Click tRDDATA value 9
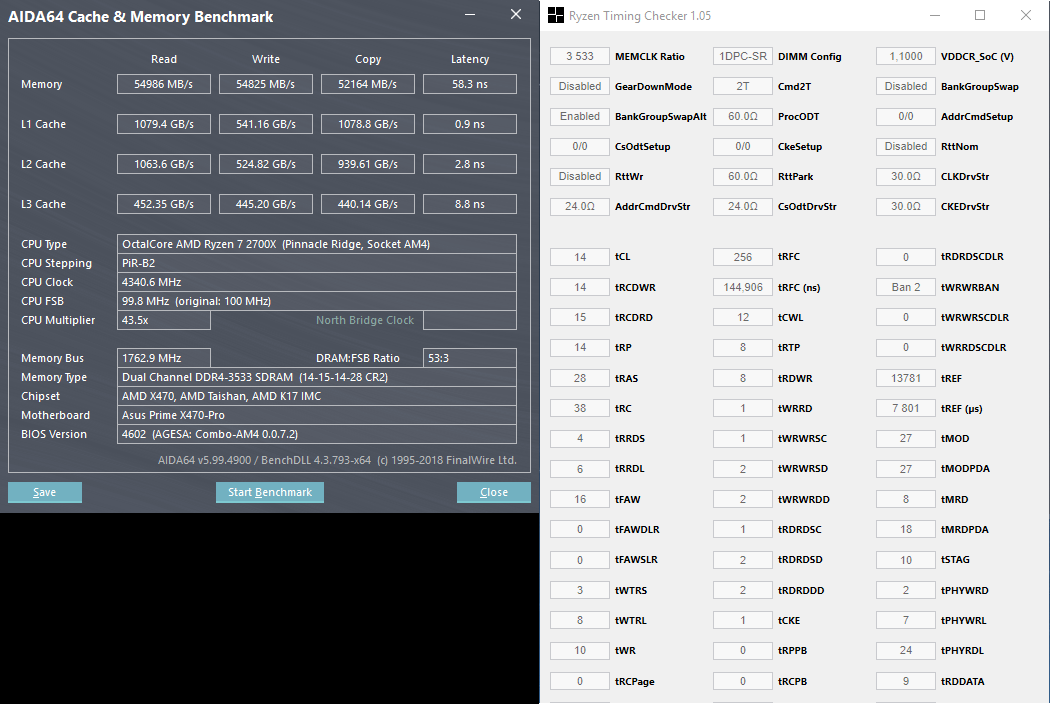 click(906, 681)
